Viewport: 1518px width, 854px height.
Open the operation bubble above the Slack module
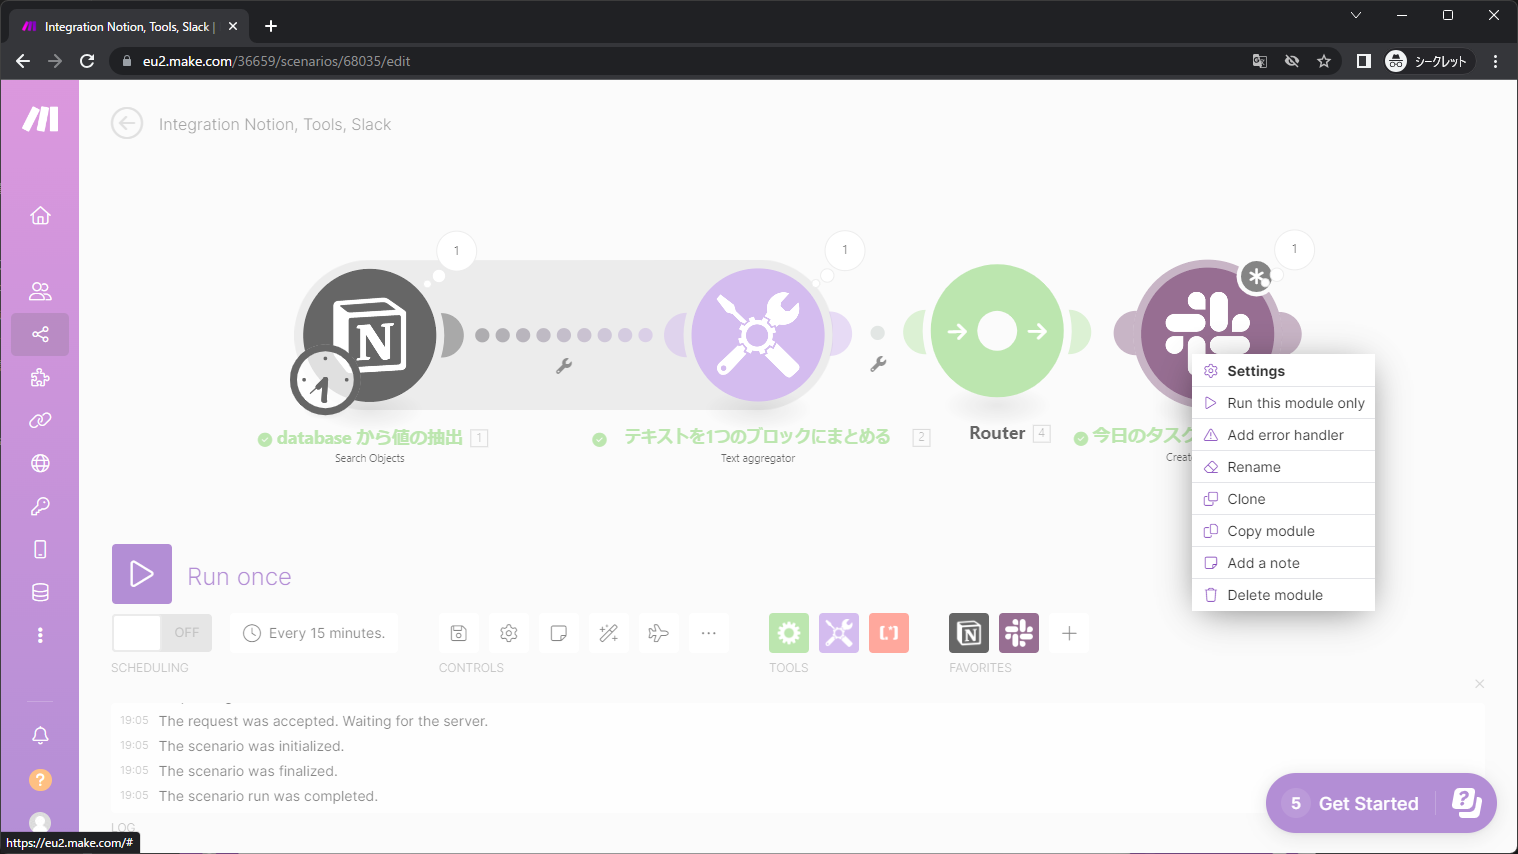coord(1294,248)
